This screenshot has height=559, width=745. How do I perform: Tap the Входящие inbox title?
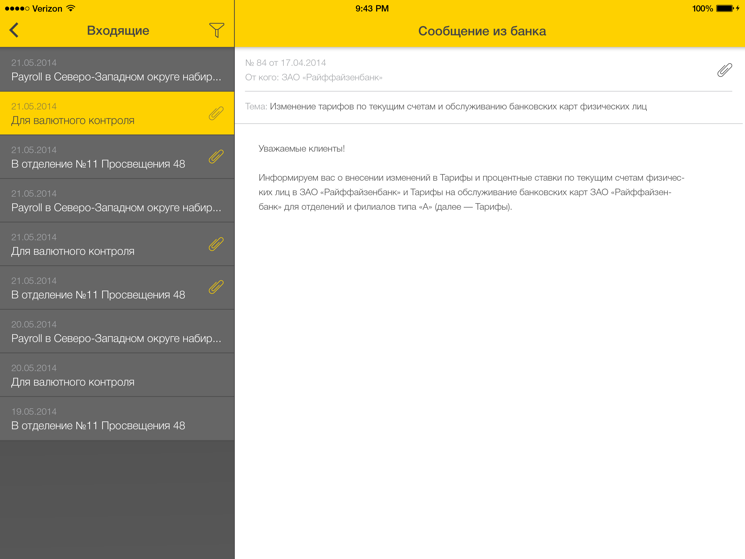pos(118,31)
